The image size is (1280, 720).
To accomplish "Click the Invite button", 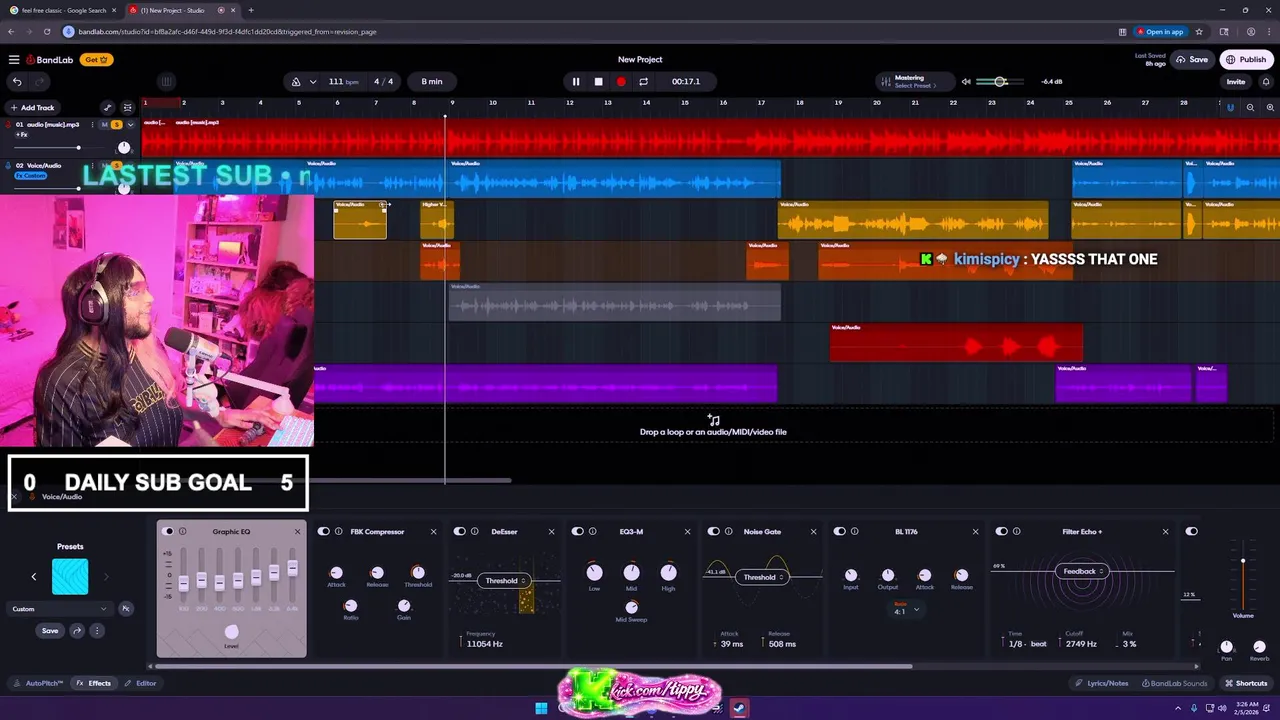I will coord(1236,81).
